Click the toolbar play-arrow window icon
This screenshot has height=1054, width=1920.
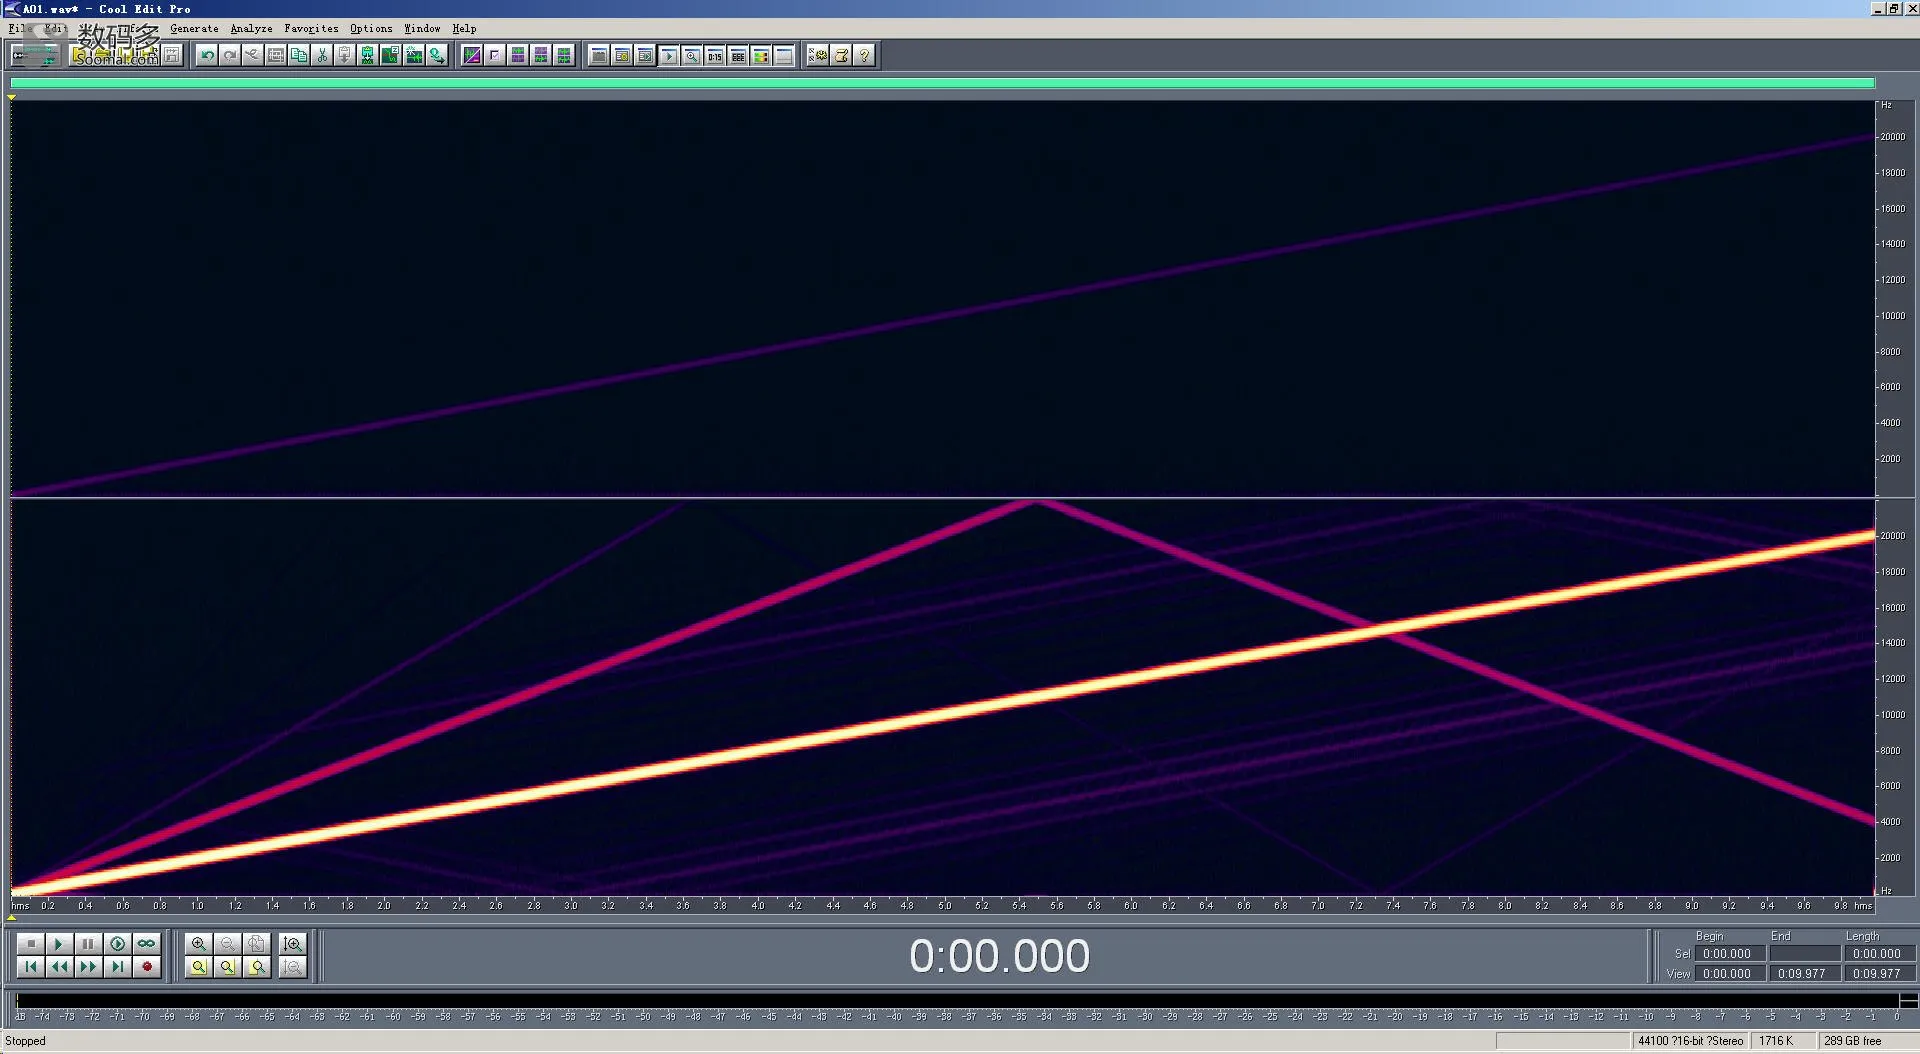point(668,56)
